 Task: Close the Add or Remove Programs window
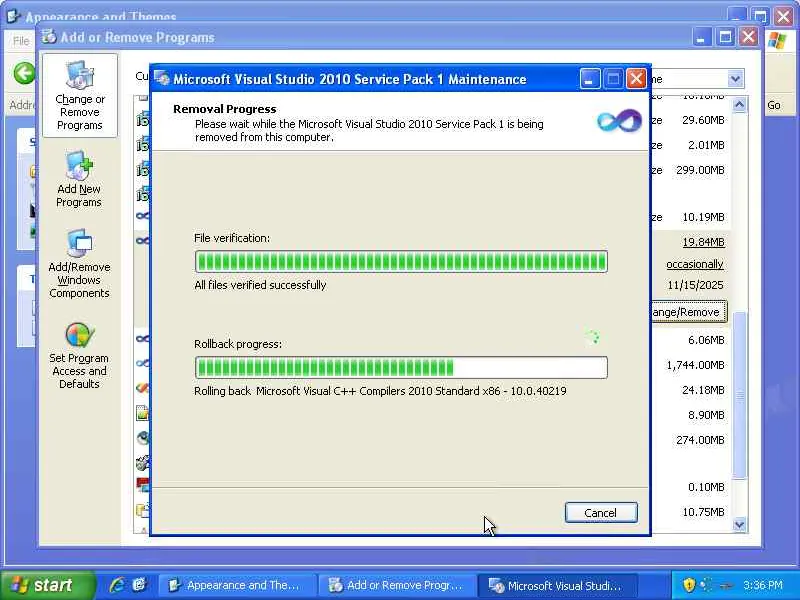pyautogui.click(x=748, y=37)
